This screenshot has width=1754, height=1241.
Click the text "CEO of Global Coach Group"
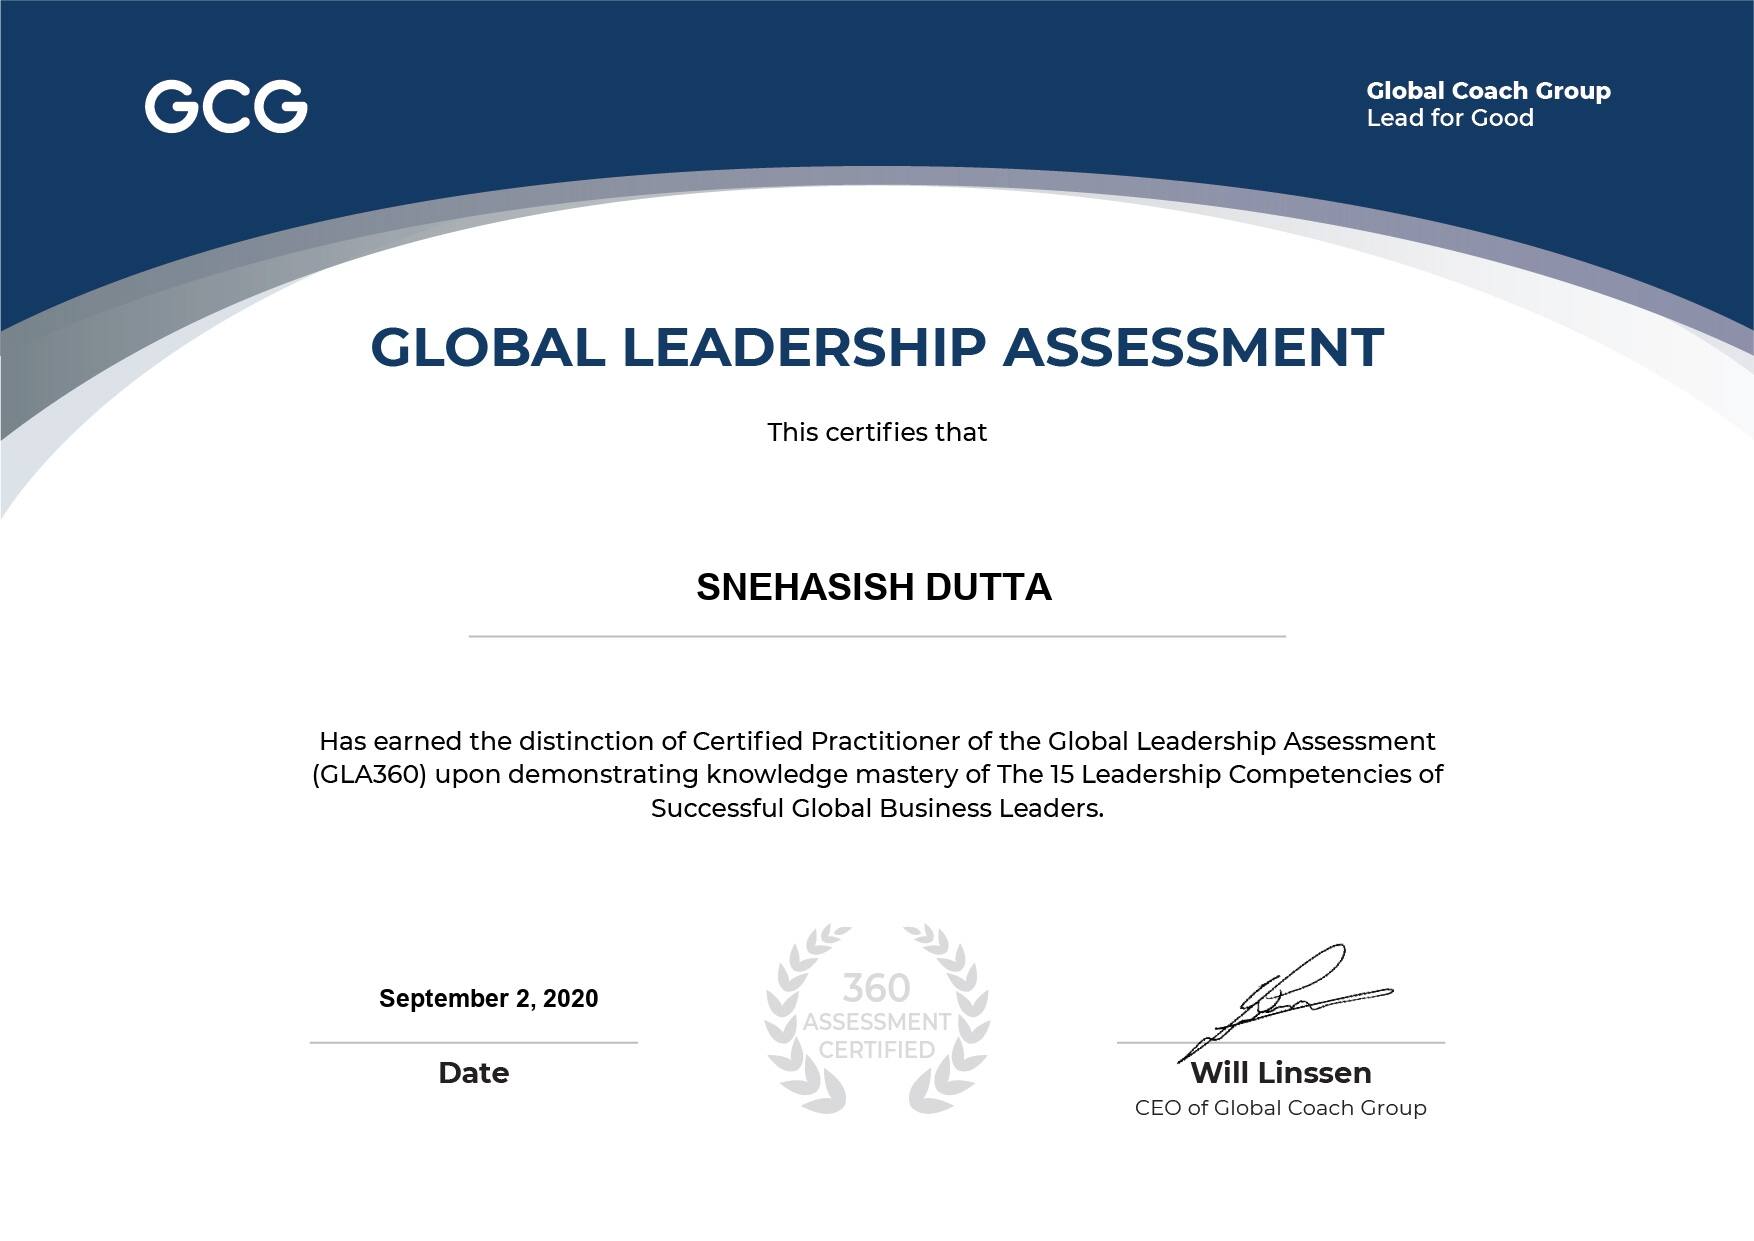pos(1281,1108)
